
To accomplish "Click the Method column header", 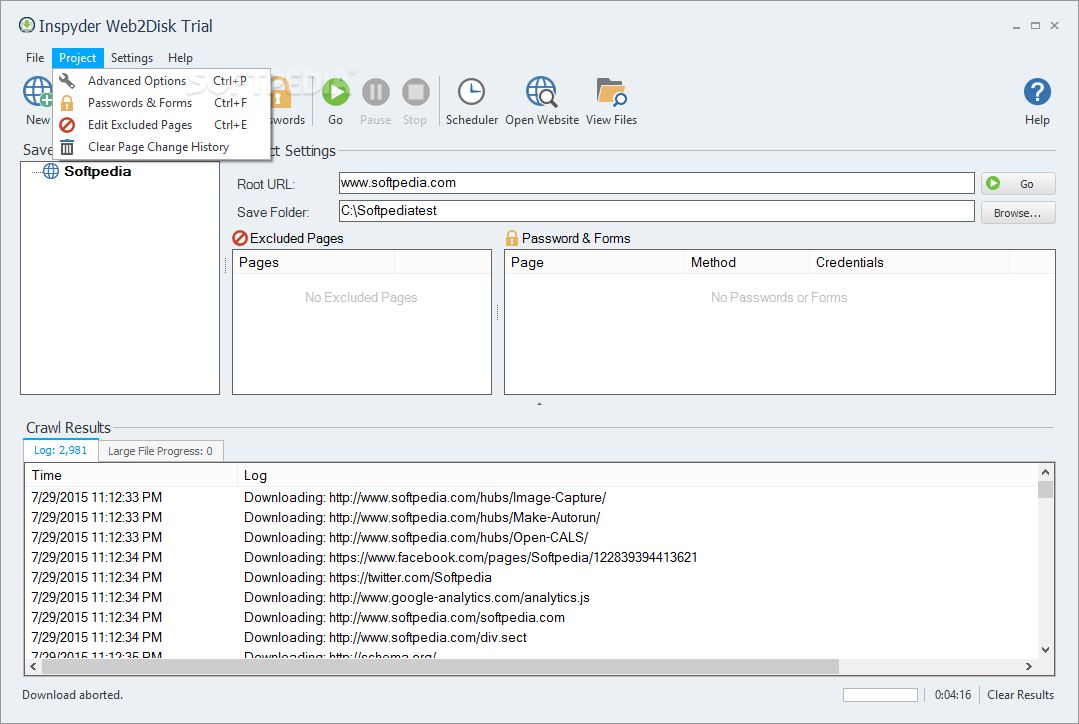I will point(747,262).
